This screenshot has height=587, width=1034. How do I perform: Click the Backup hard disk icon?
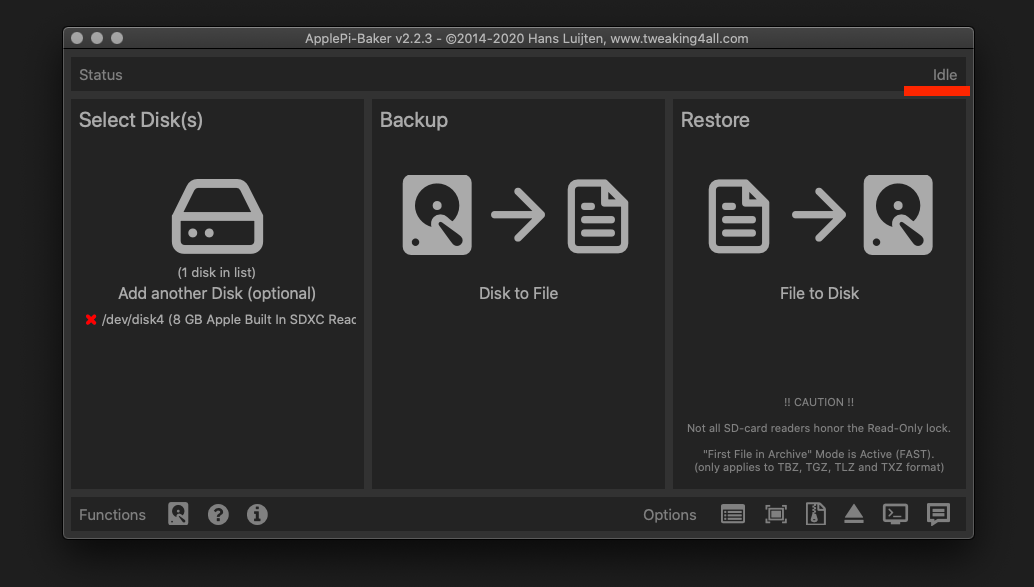click(x=437, y=215)
